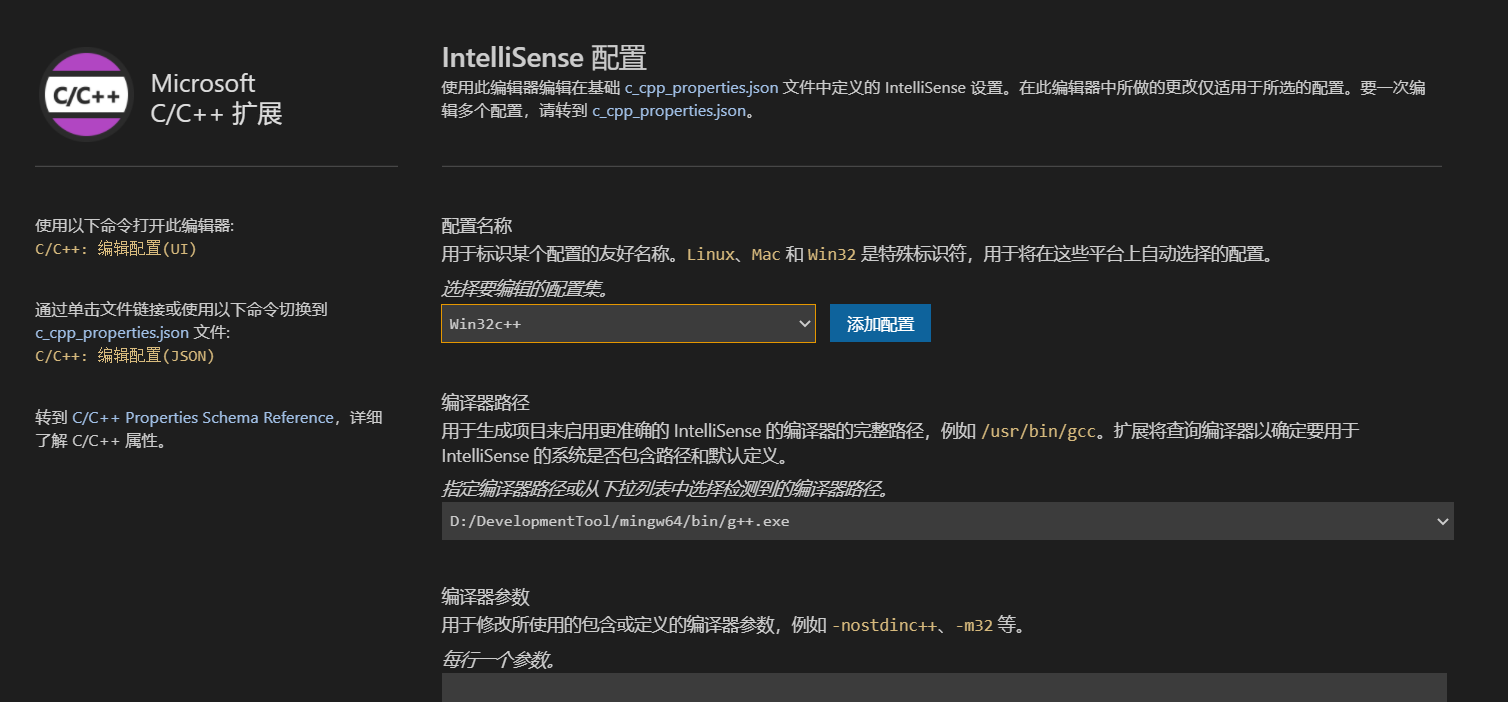The width and height of the screenshot is (1508, 702).
Task: Click the 编译器路径 section label
Action: pyautogui.click(x=486, y=402)
